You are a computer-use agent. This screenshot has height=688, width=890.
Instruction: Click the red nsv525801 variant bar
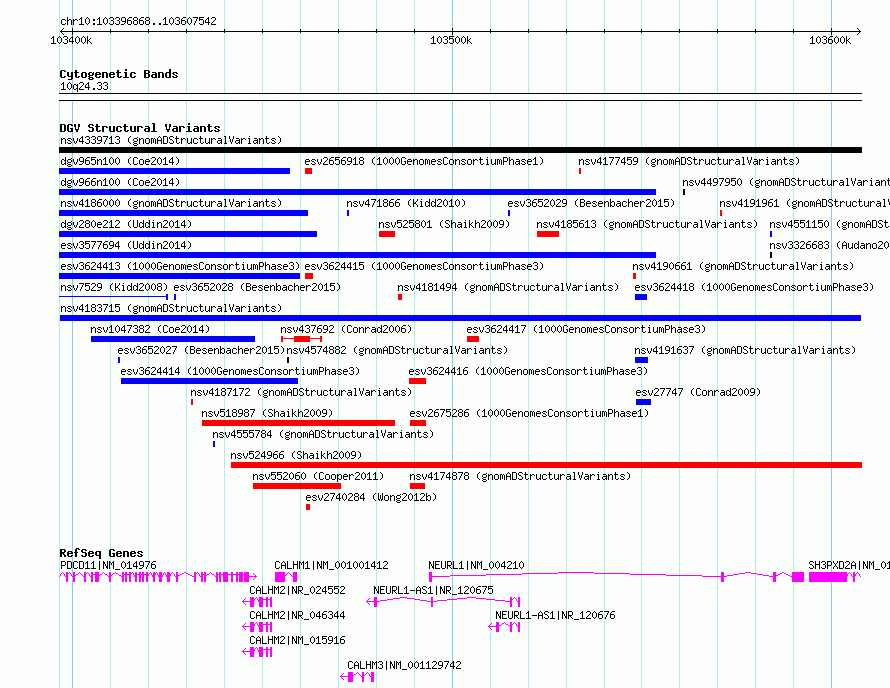[387, 234]
